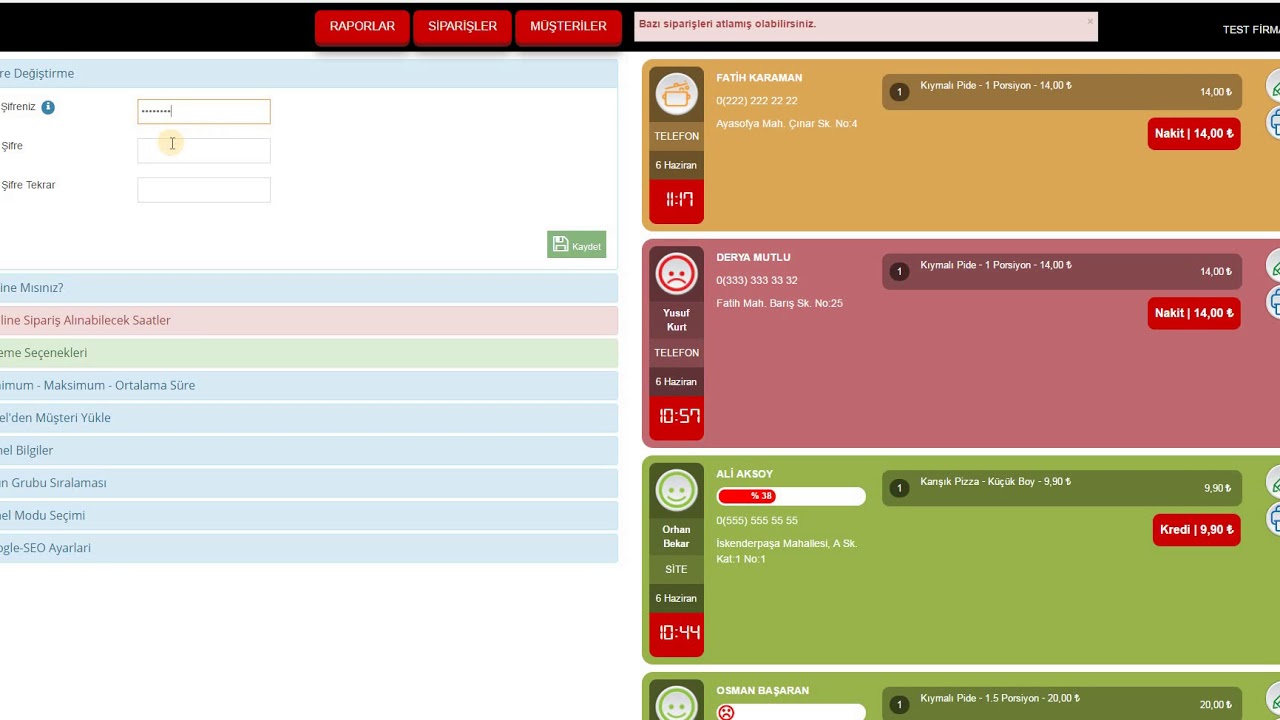The height and width of the screenshot is (720, 1280).
Task: Click phone number 0(222) 222 22 22
Action: coord(757,101)
